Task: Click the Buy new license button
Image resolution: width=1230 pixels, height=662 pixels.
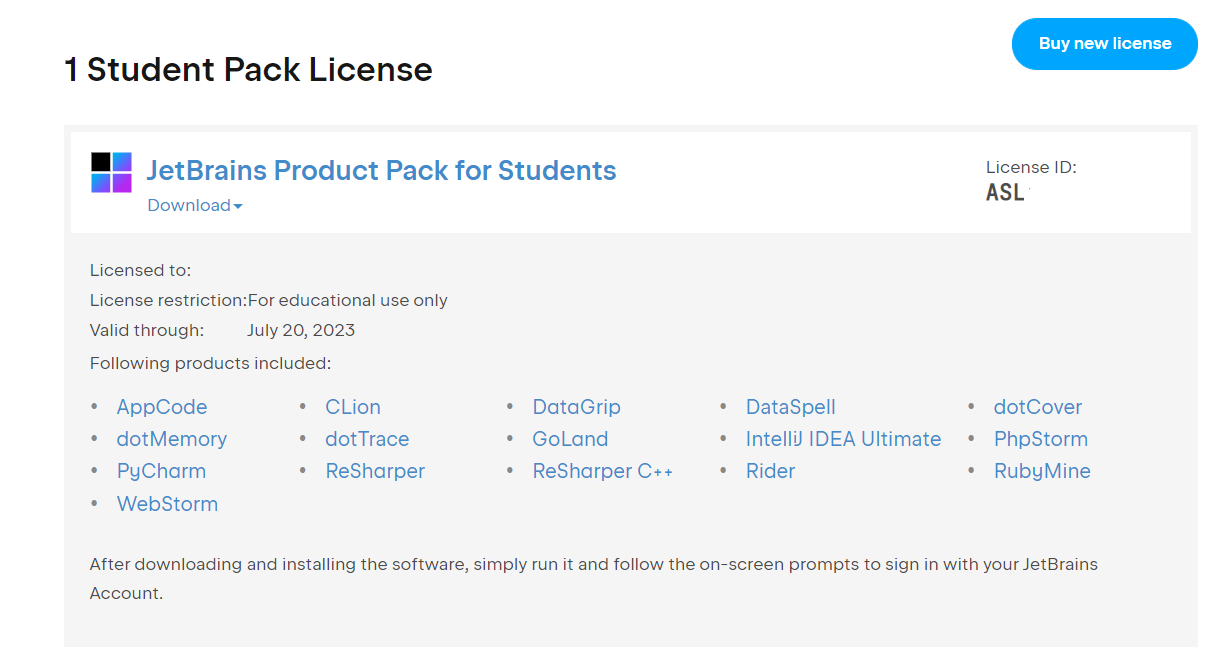Action: pos(1104,44)
